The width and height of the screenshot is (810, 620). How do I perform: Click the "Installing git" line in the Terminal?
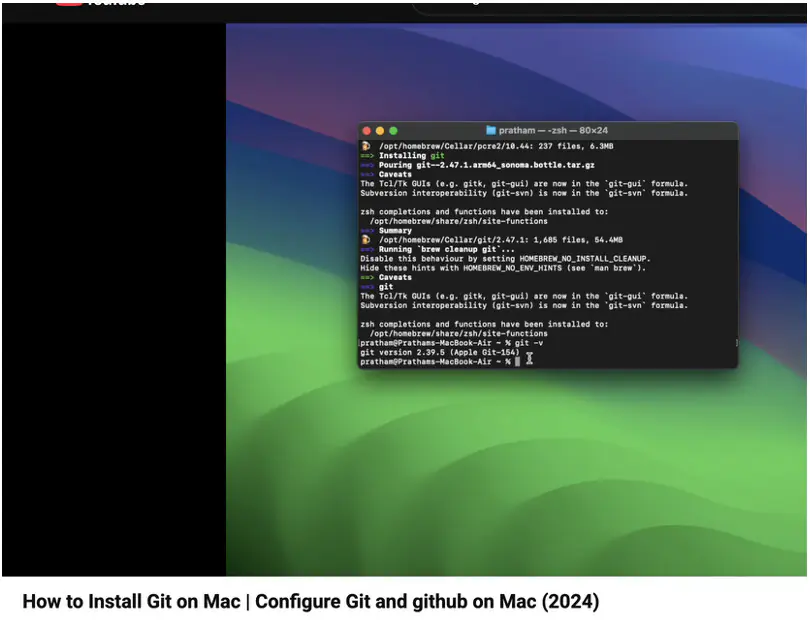coord(402,156)
